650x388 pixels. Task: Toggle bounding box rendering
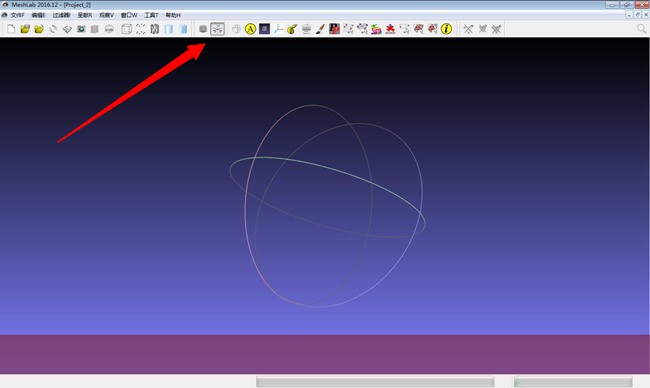[126, 29]
